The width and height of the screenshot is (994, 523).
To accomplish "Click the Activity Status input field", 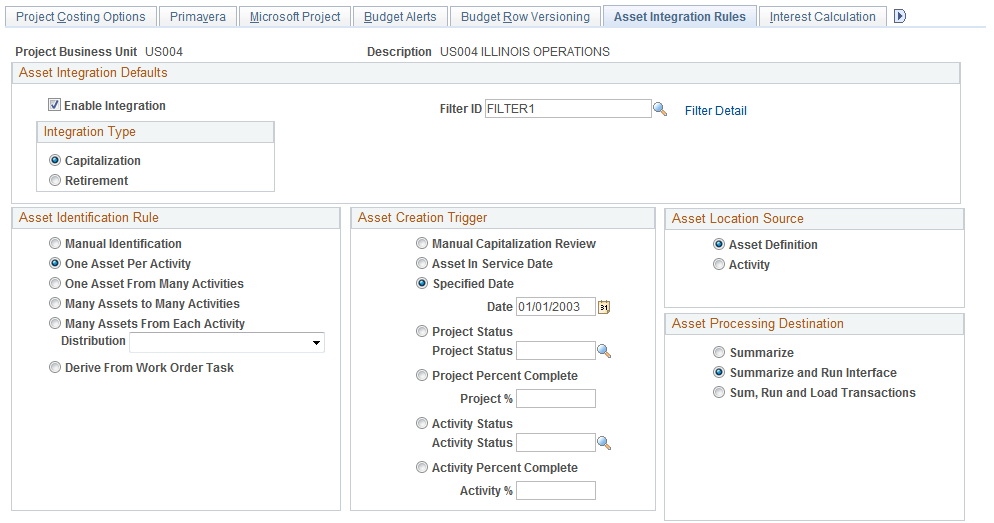I will 556,442.
